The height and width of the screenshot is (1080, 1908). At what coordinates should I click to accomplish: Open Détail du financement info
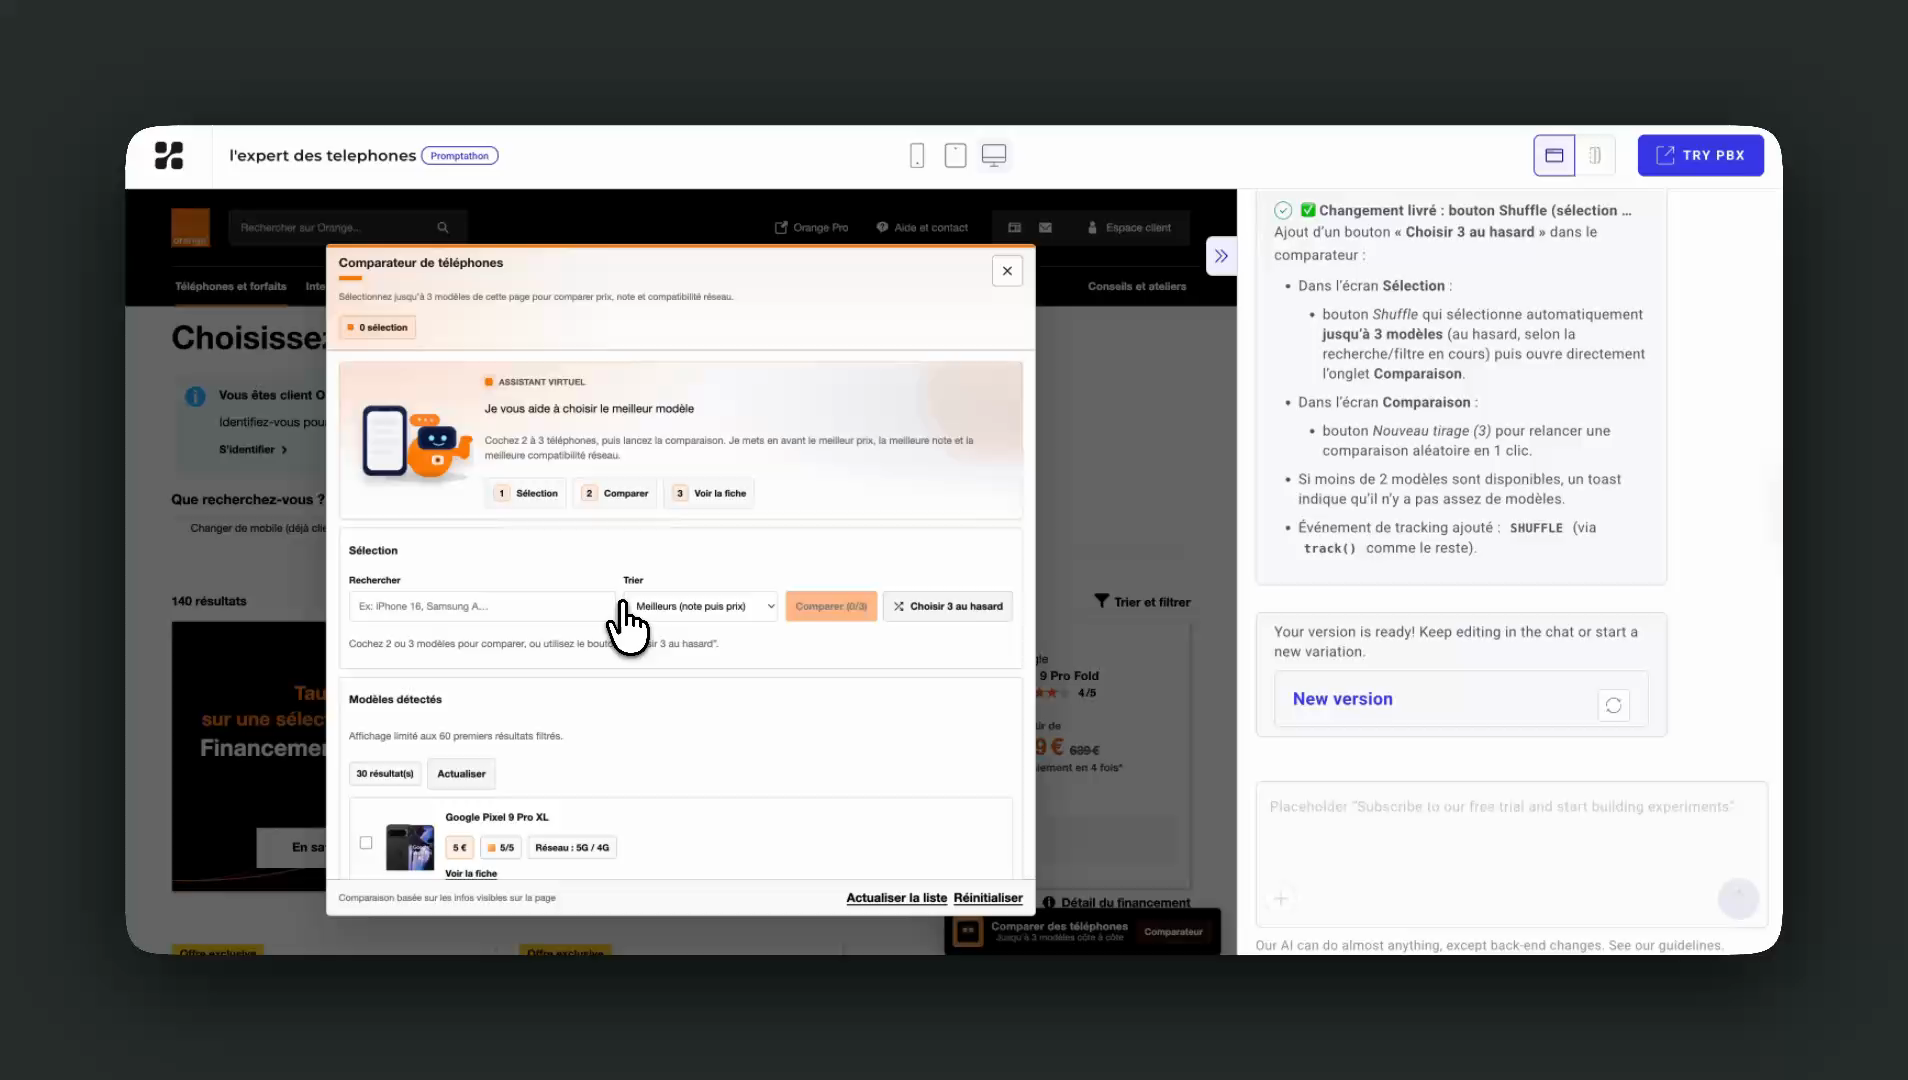(1117, 903)
